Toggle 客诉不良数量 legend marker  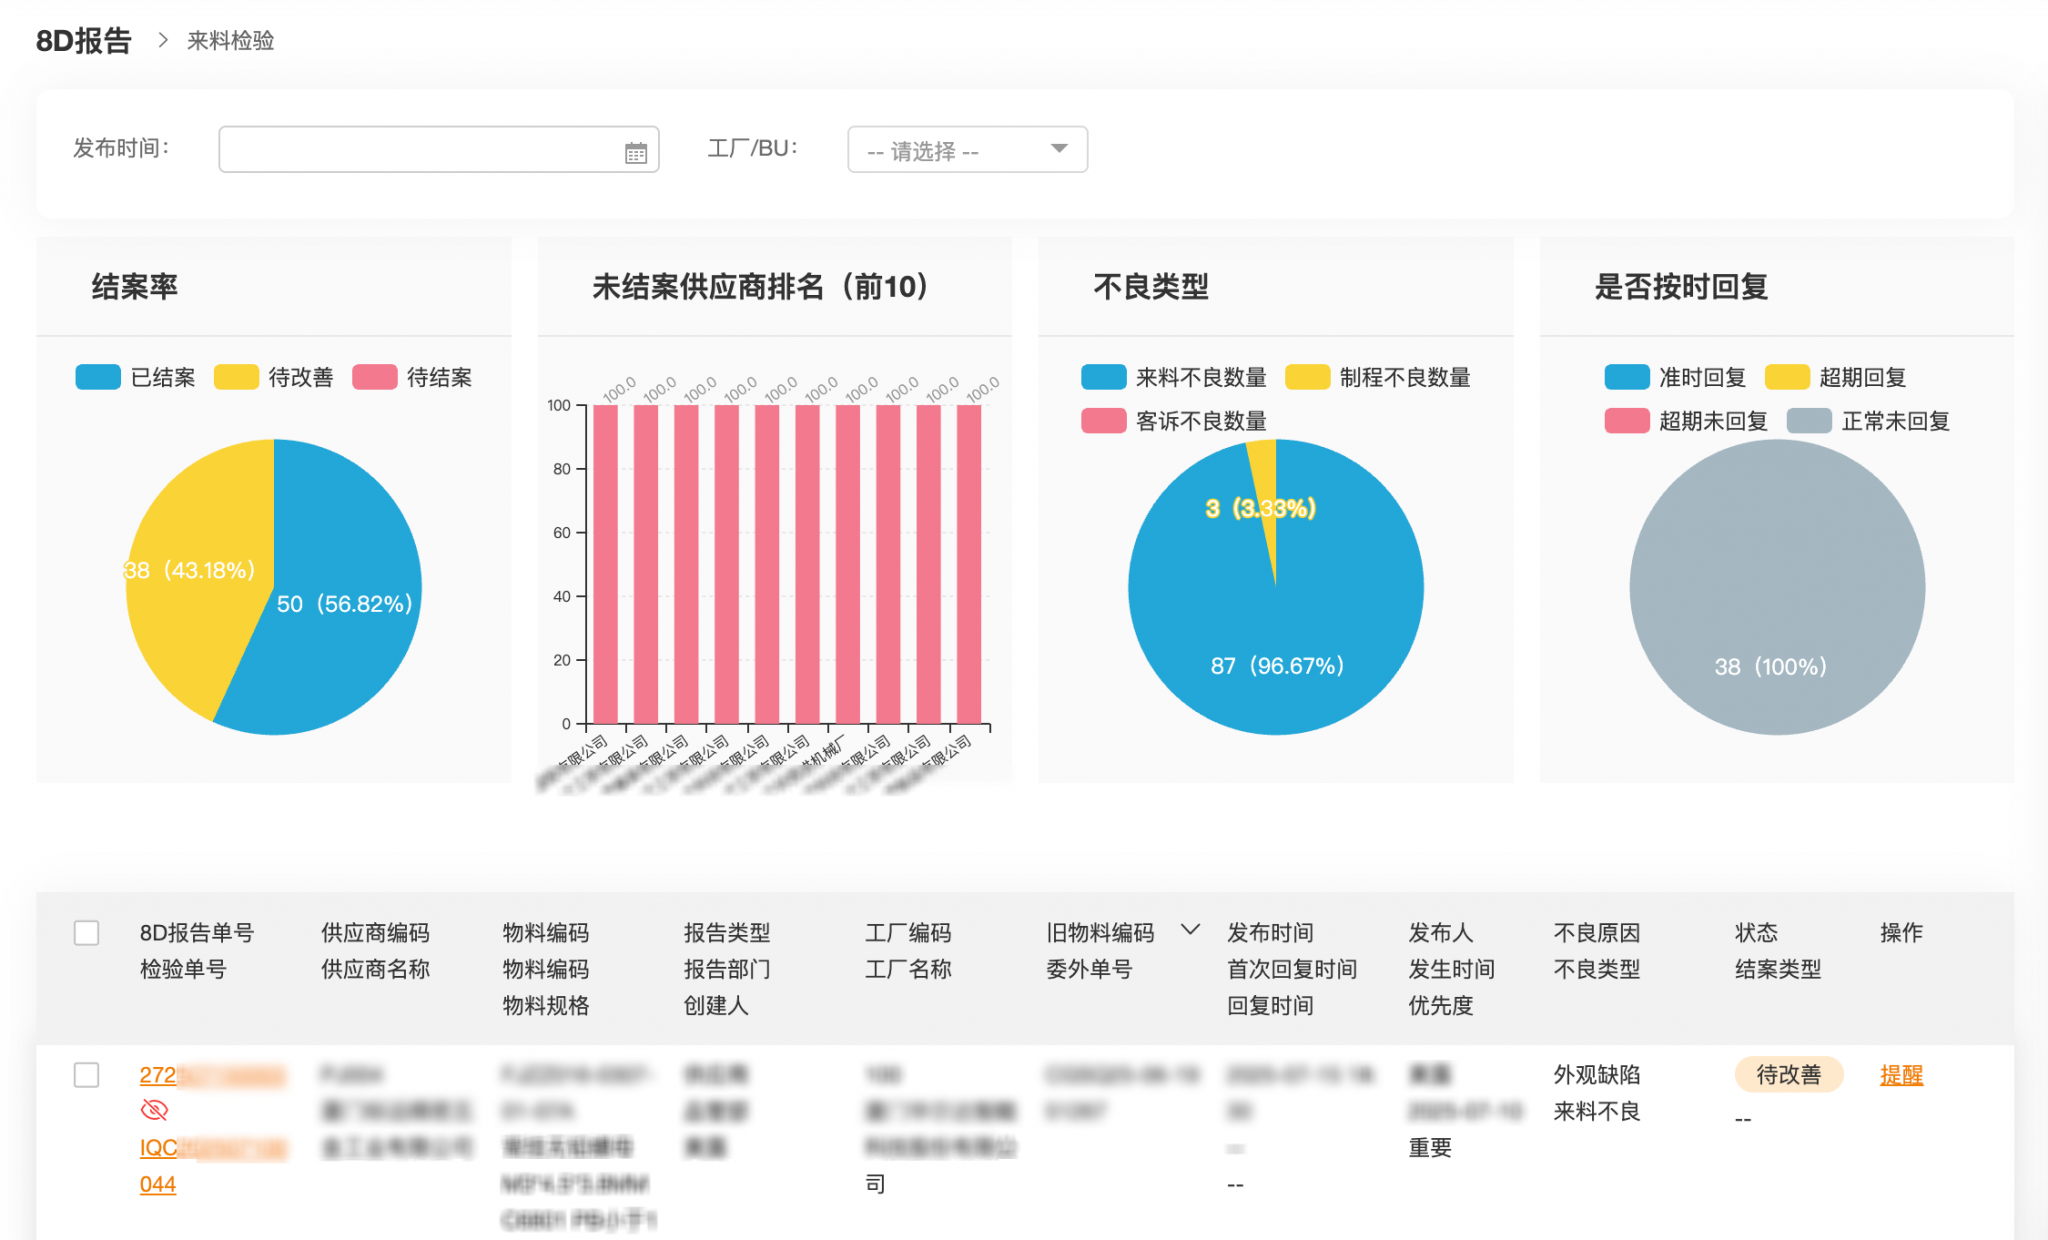[x=1103, y=421]
